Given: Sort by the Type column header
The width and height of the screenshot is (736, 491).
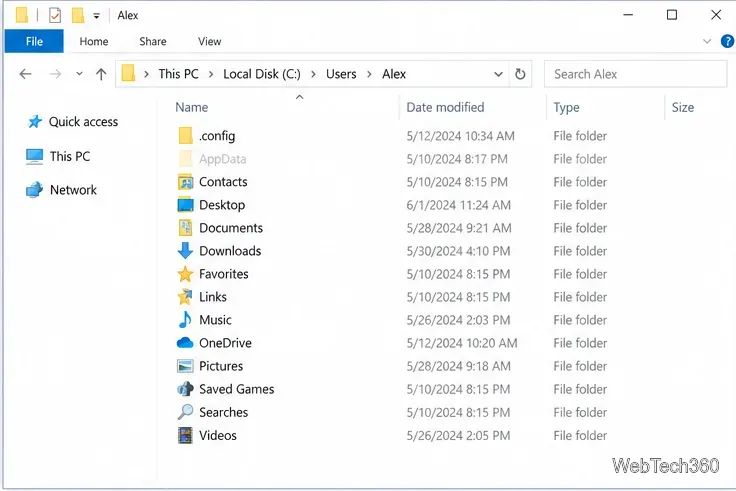Looking at the screenshot, I should (566, 107).
